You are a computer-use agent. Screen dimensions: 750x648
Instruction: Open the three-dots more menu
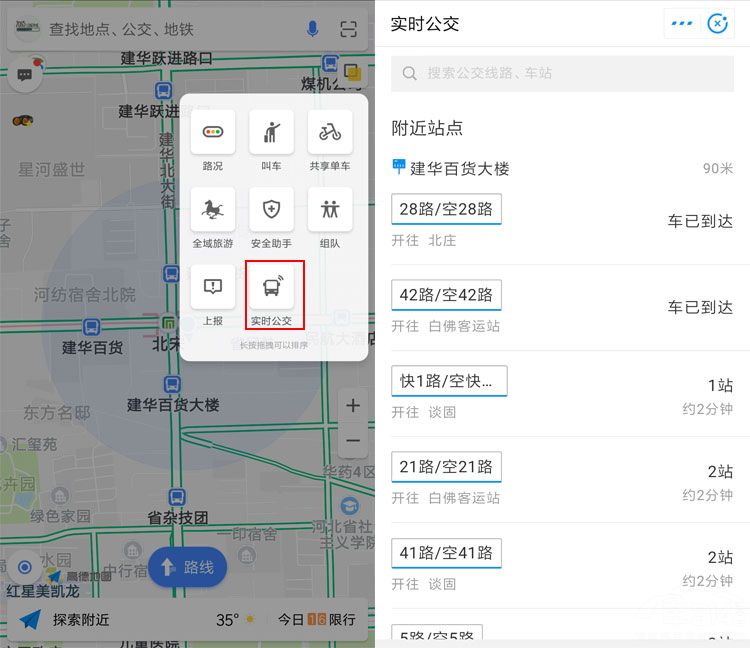coord(682,23)
